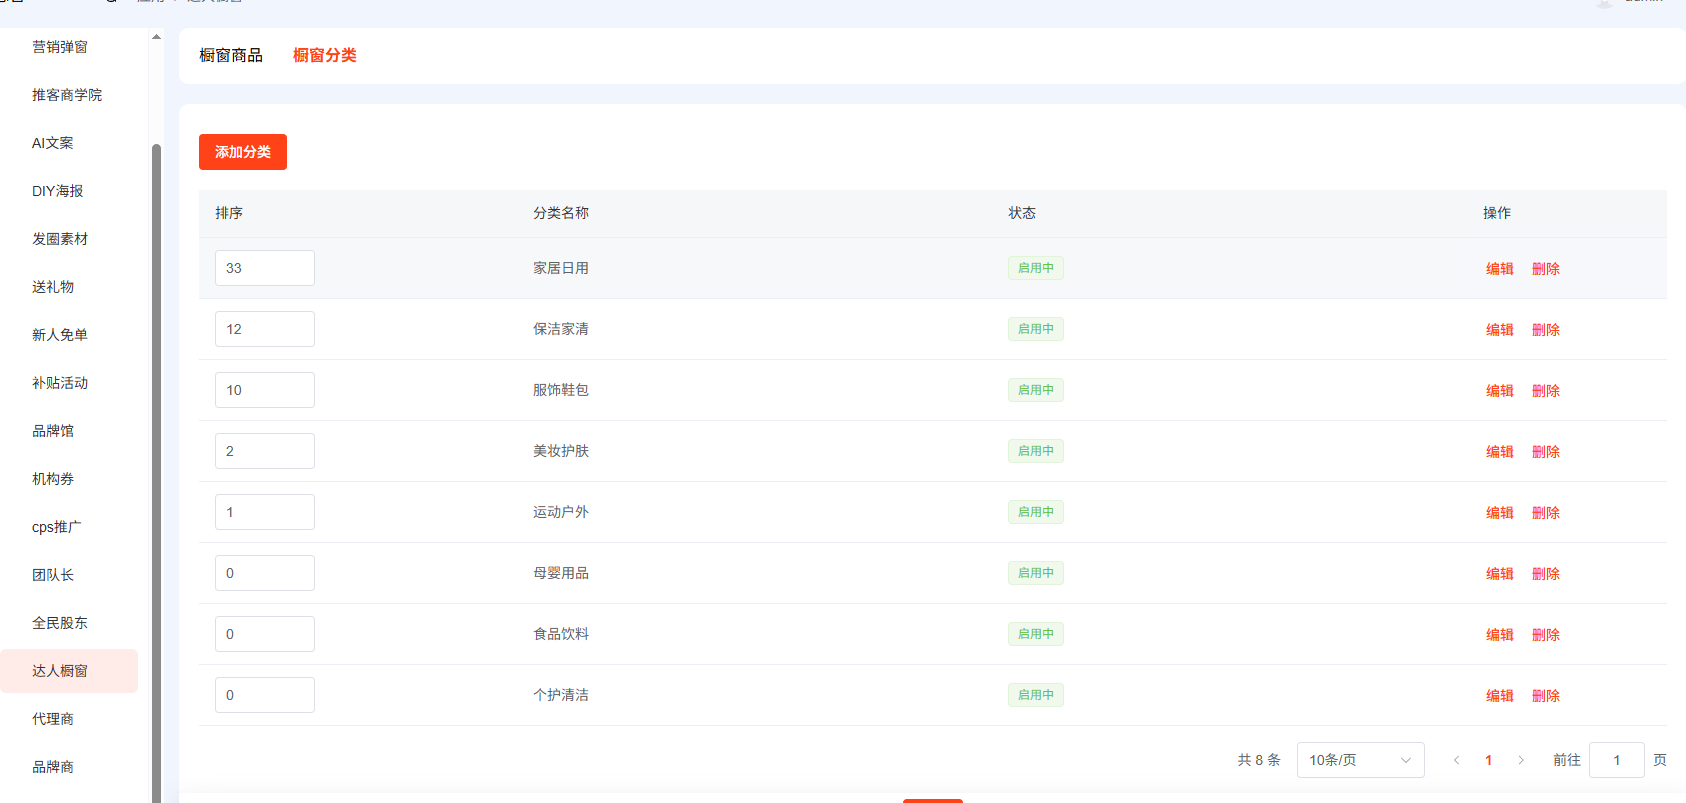Select page 1 in pagination
1686x803 pixels.
(x=1488, y=760)
